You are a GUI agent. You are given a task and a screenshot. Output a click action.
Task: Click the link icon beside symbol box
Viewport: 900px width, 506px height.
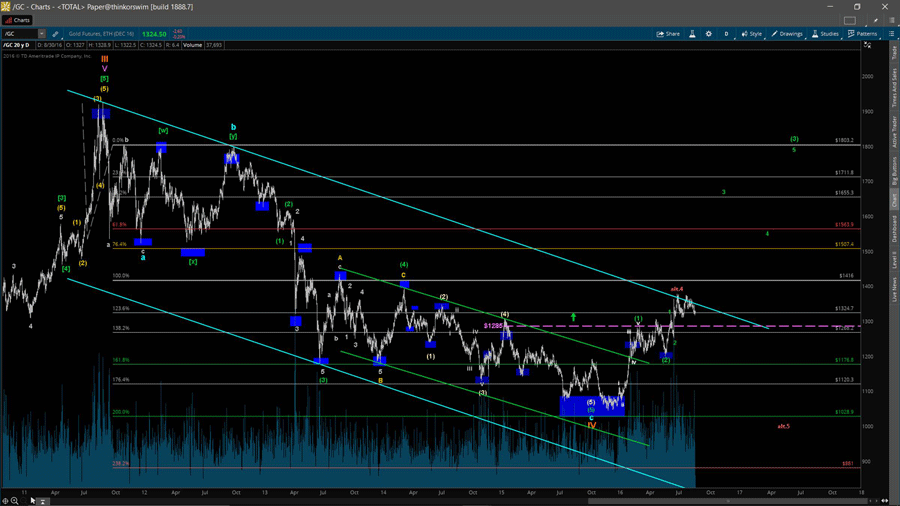55,34
